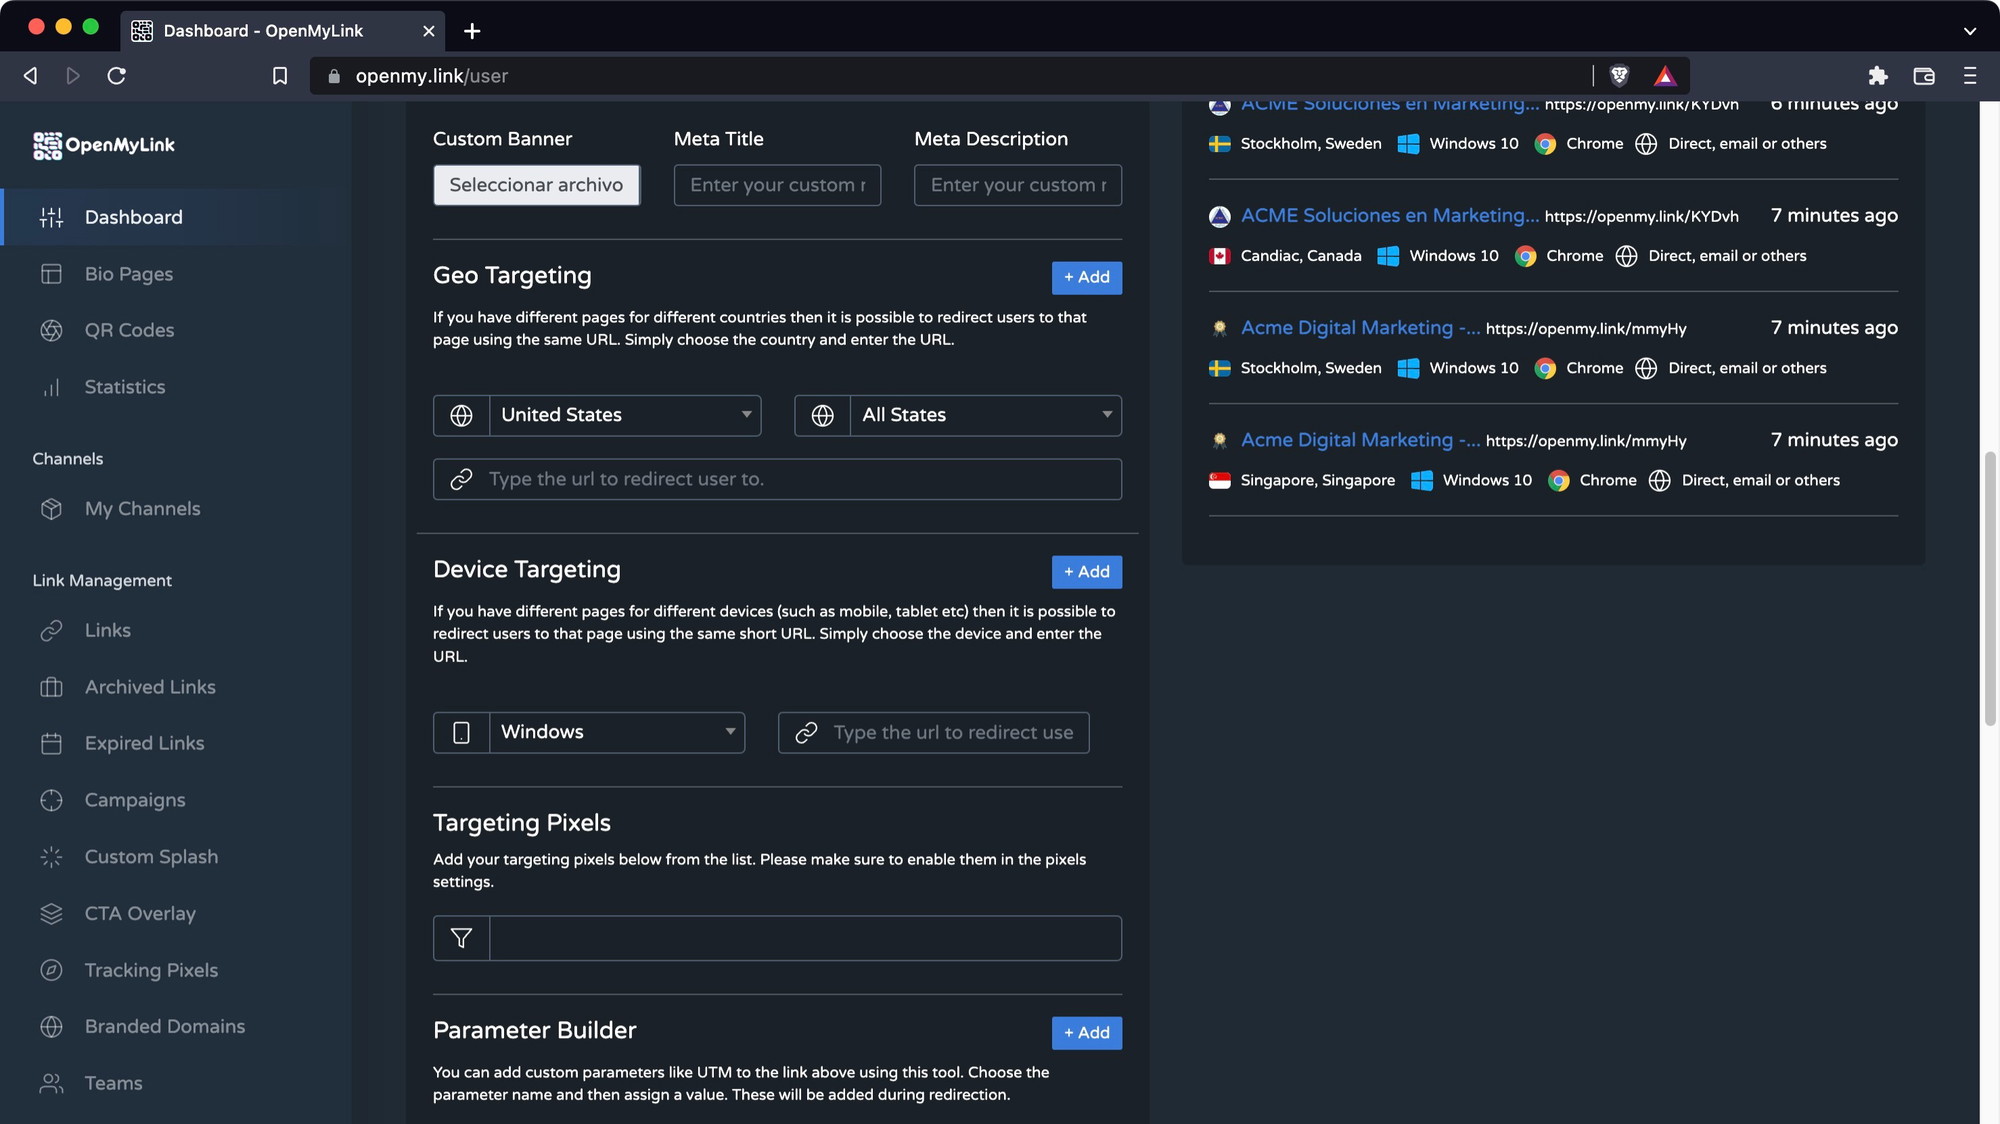Open Acme Digital Marketing link from Stockholm
2000x1124 pixels.
[1360, 328]
